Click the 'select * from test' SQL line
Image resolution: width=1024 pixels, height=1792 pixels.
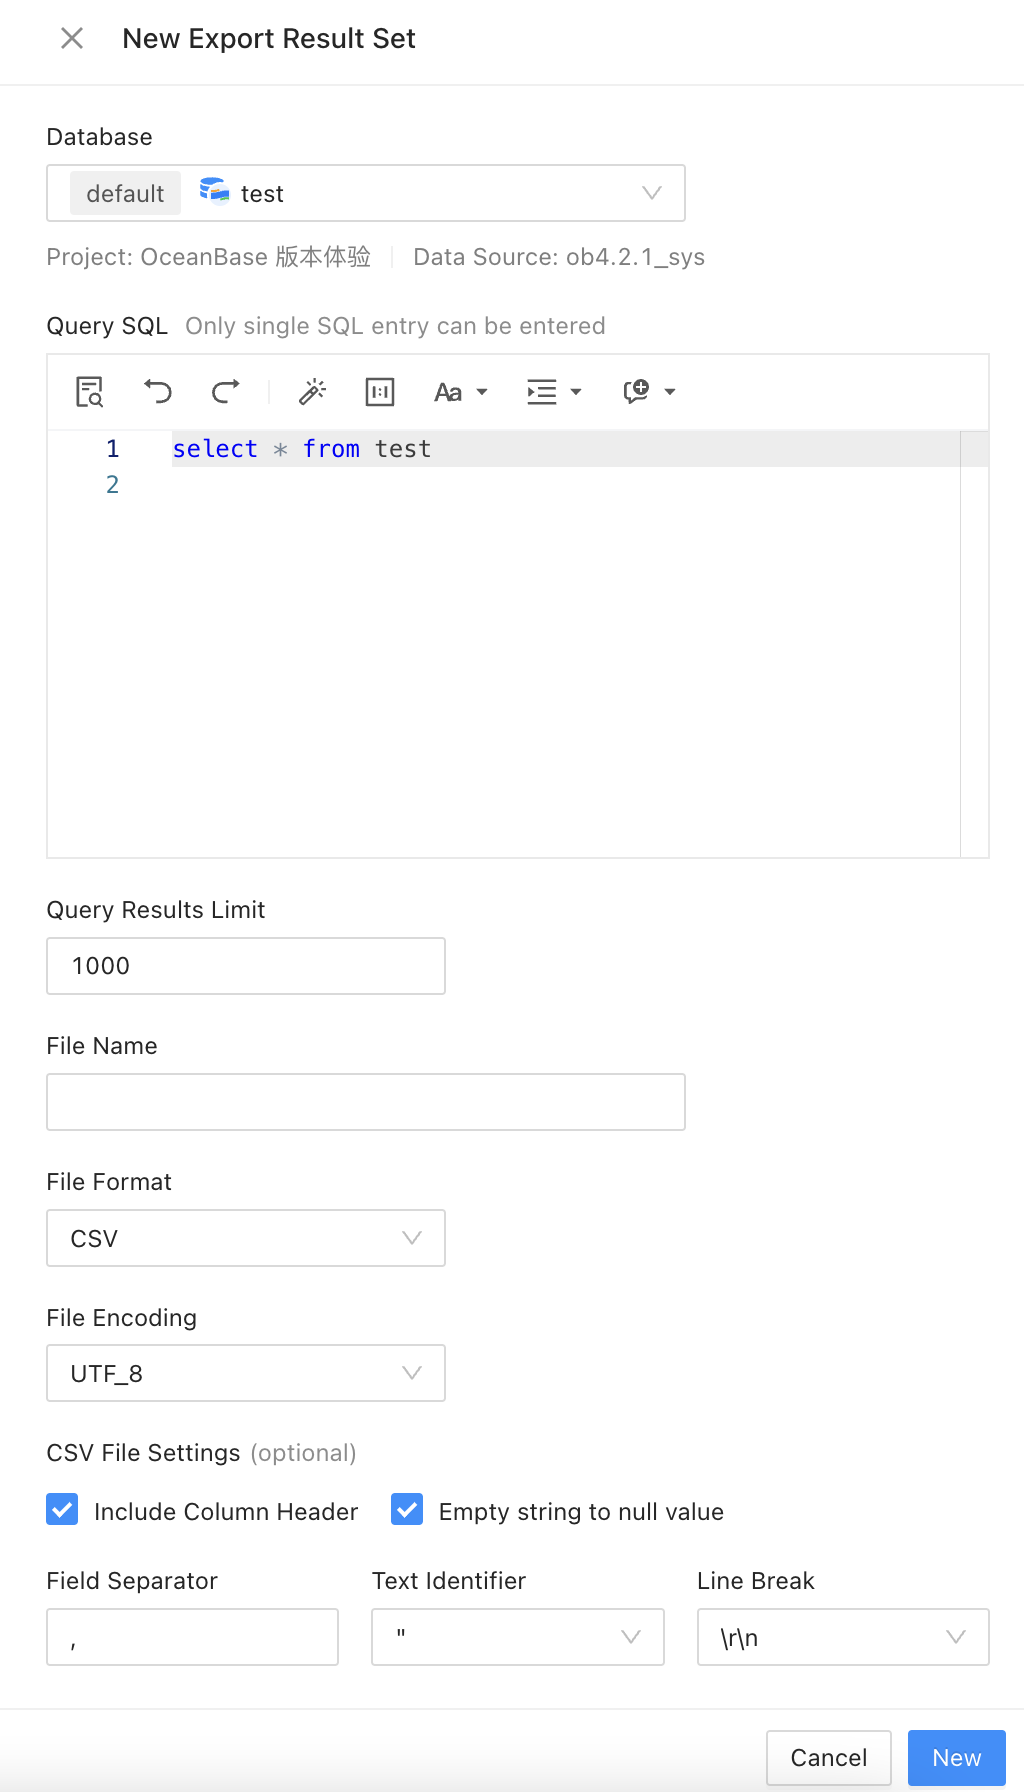coord(302,449)
